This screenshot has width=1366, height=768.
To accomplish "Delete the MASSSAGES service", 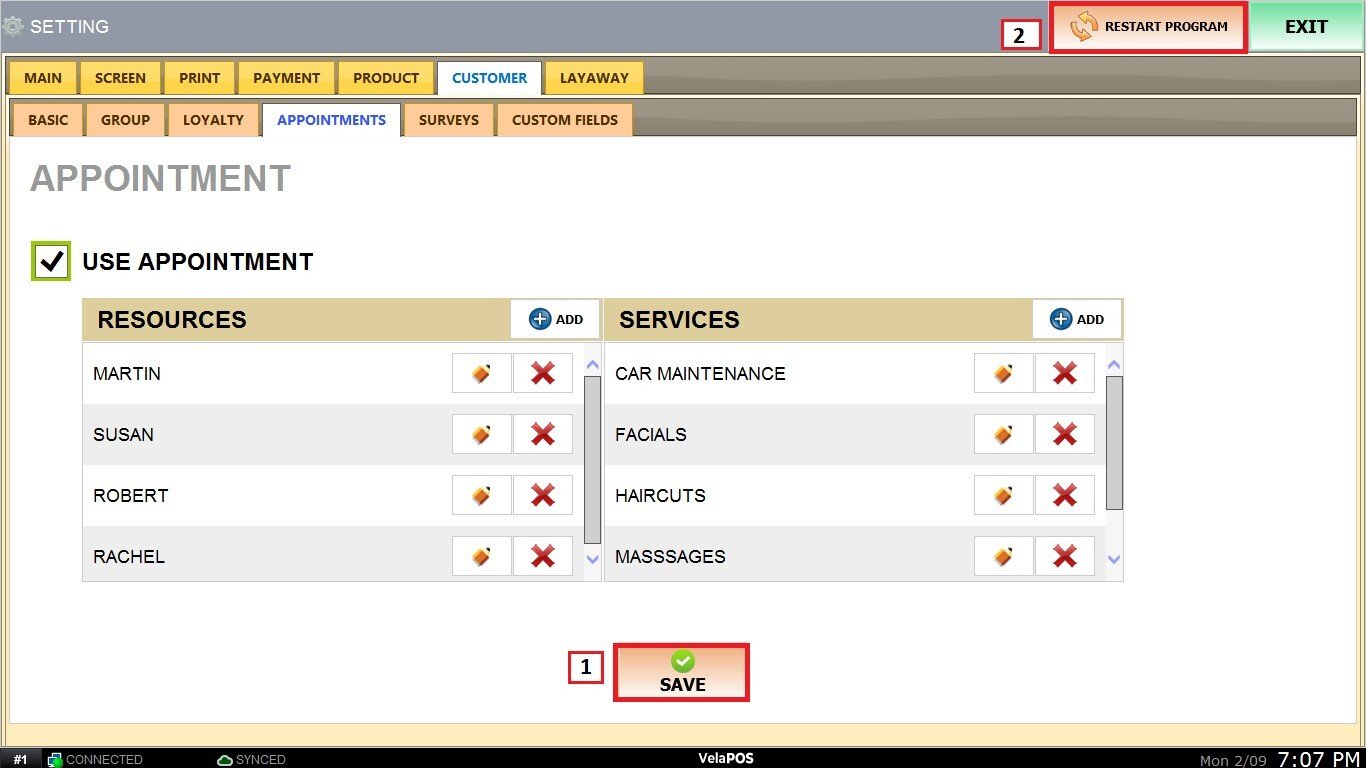I will point(1064,556).
